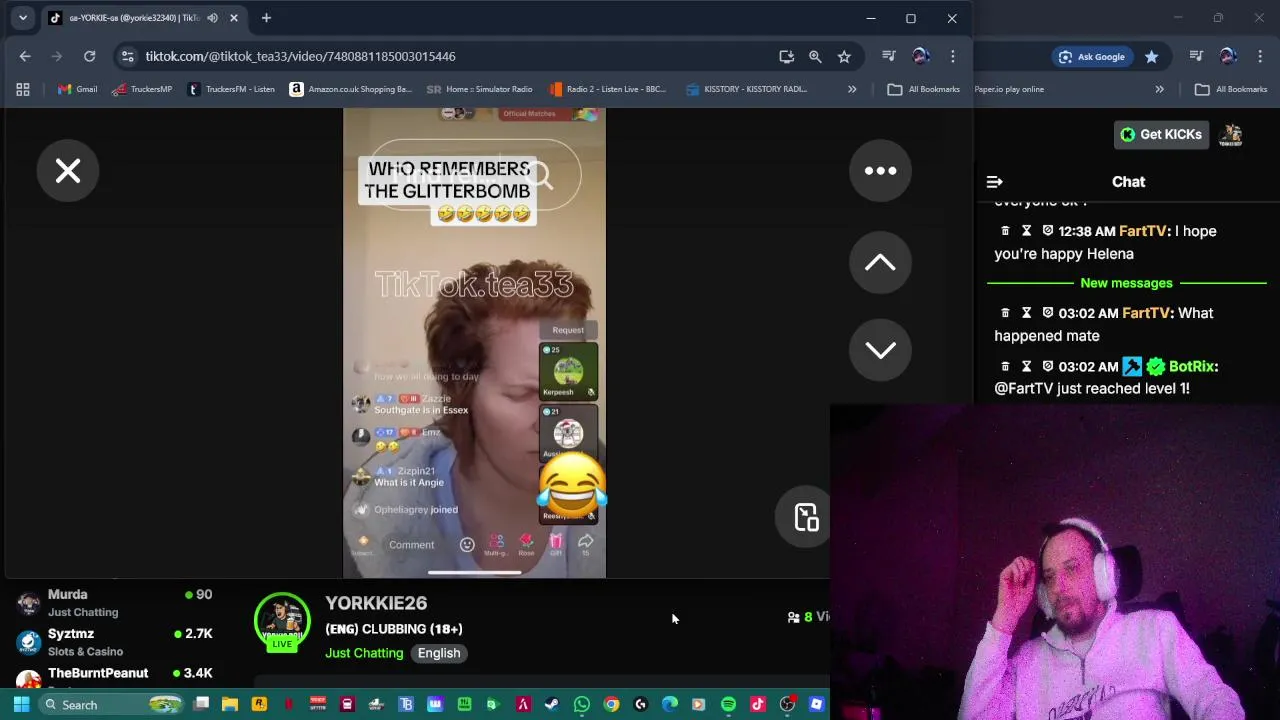Click the BotRix username in chat
The image size is (1280, 720).
(1190, 366)
